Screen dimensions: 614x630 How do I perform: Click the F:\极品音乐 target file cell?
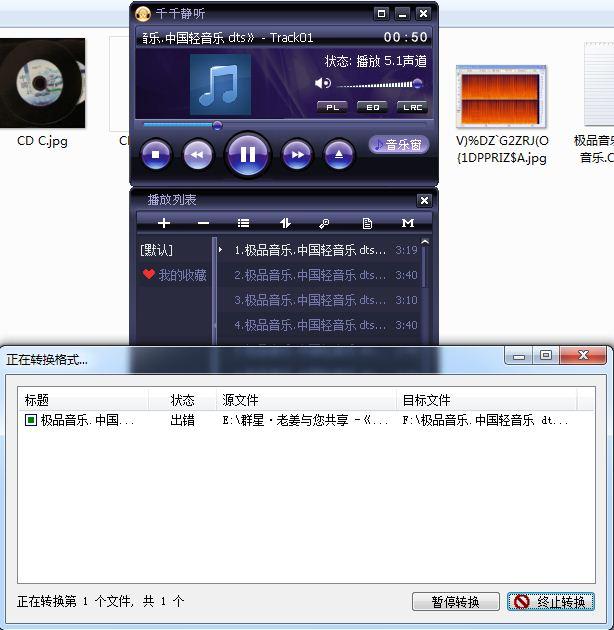coord(485,420)
